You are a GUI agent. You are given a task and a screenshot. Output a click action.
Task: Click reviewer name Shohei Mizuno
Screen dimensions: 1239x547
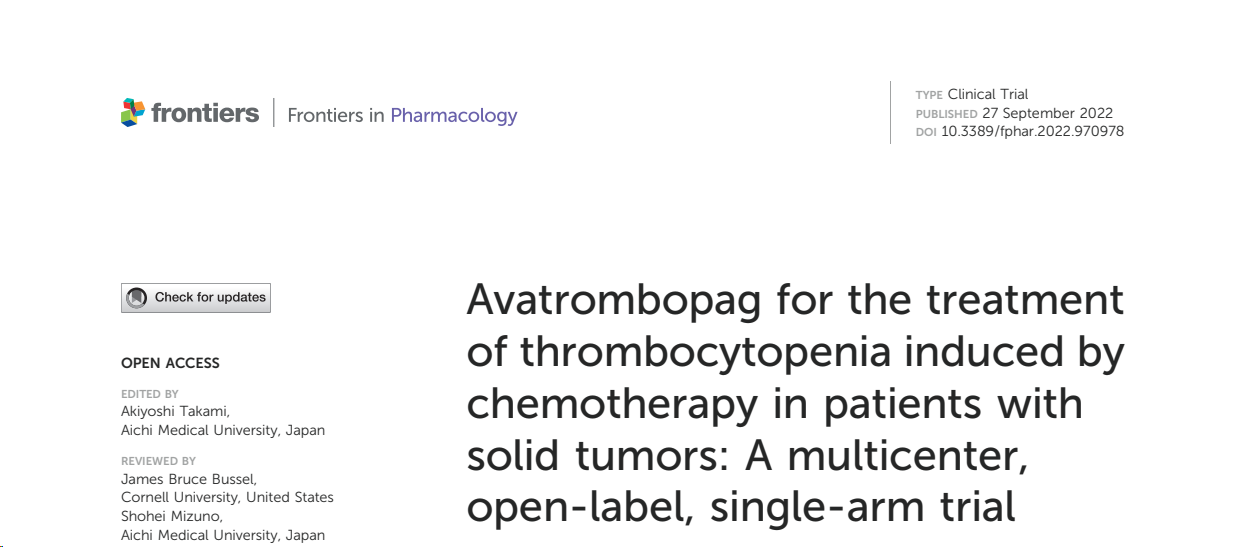pos(172,516)
